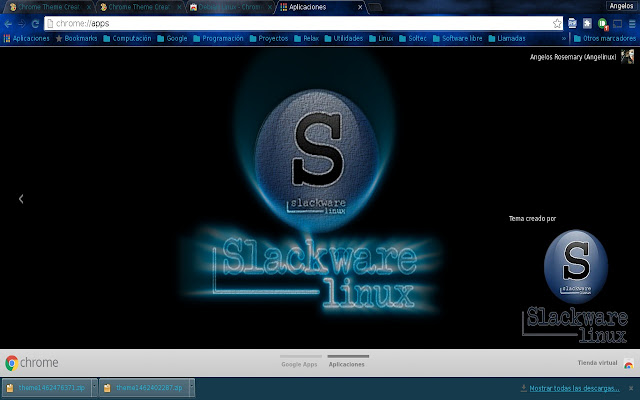Close the downloads bar

[631, 388]
